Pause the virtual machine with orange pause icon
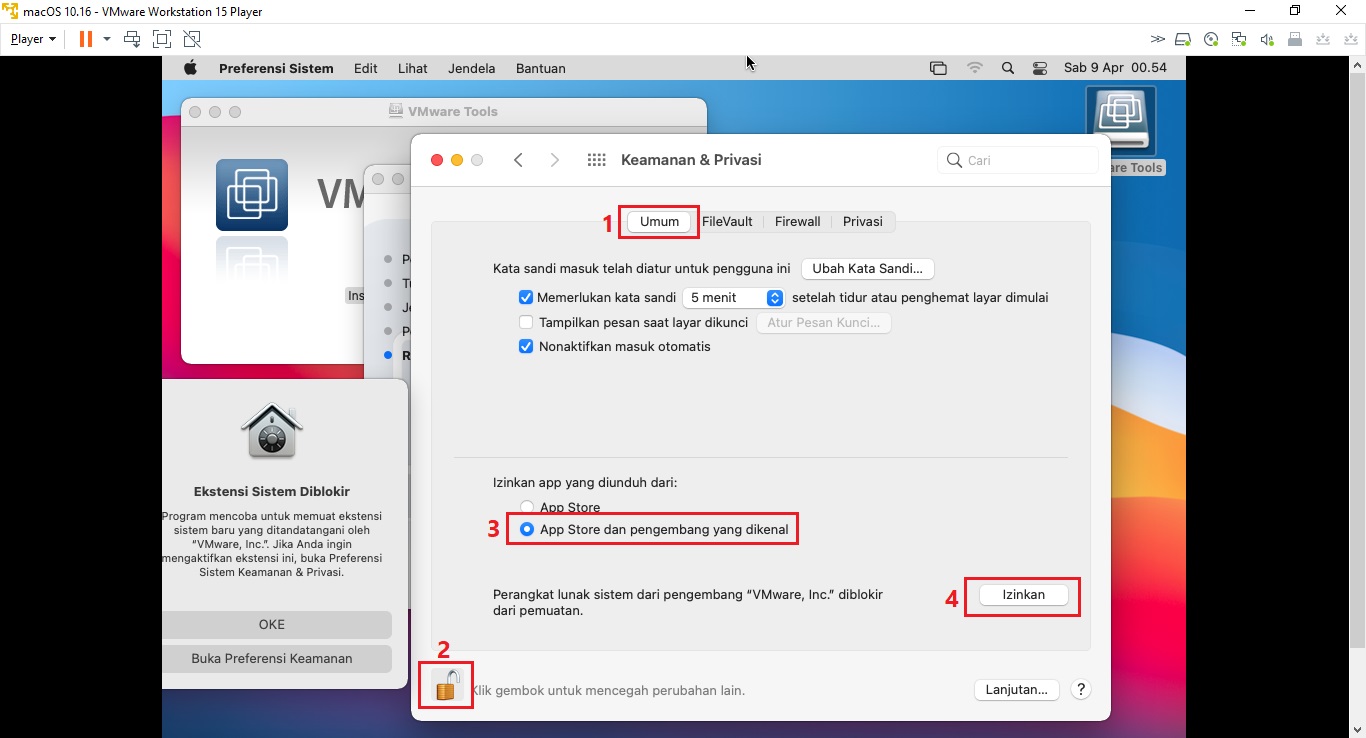The width and height of the screenshot is (1366, 738). (86, 39)
